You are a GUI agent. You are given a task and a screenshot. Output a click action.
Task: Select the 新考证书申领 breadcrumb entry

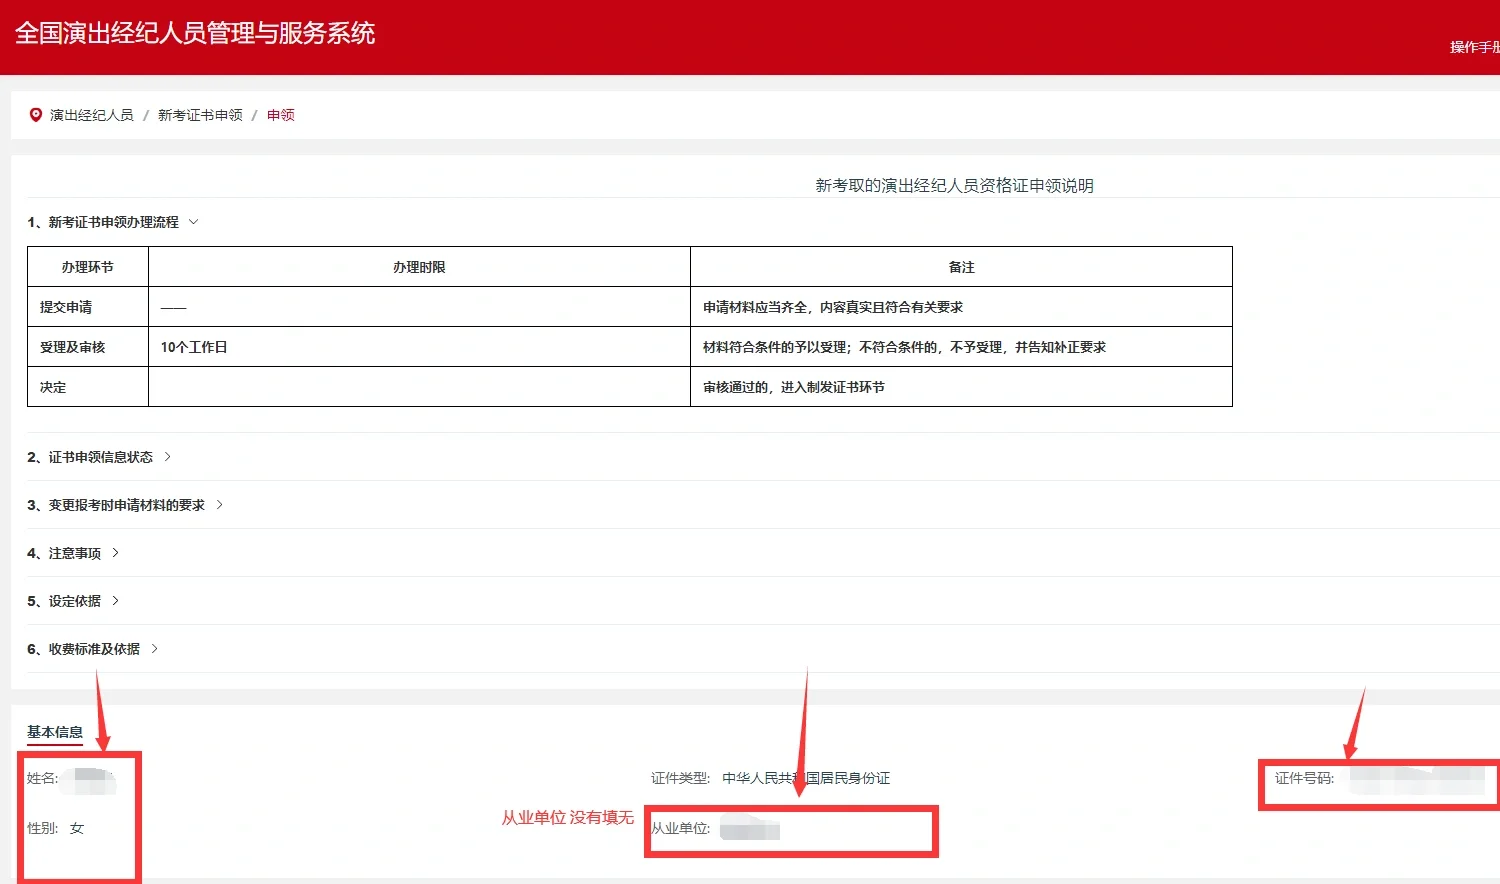(199, 114)
